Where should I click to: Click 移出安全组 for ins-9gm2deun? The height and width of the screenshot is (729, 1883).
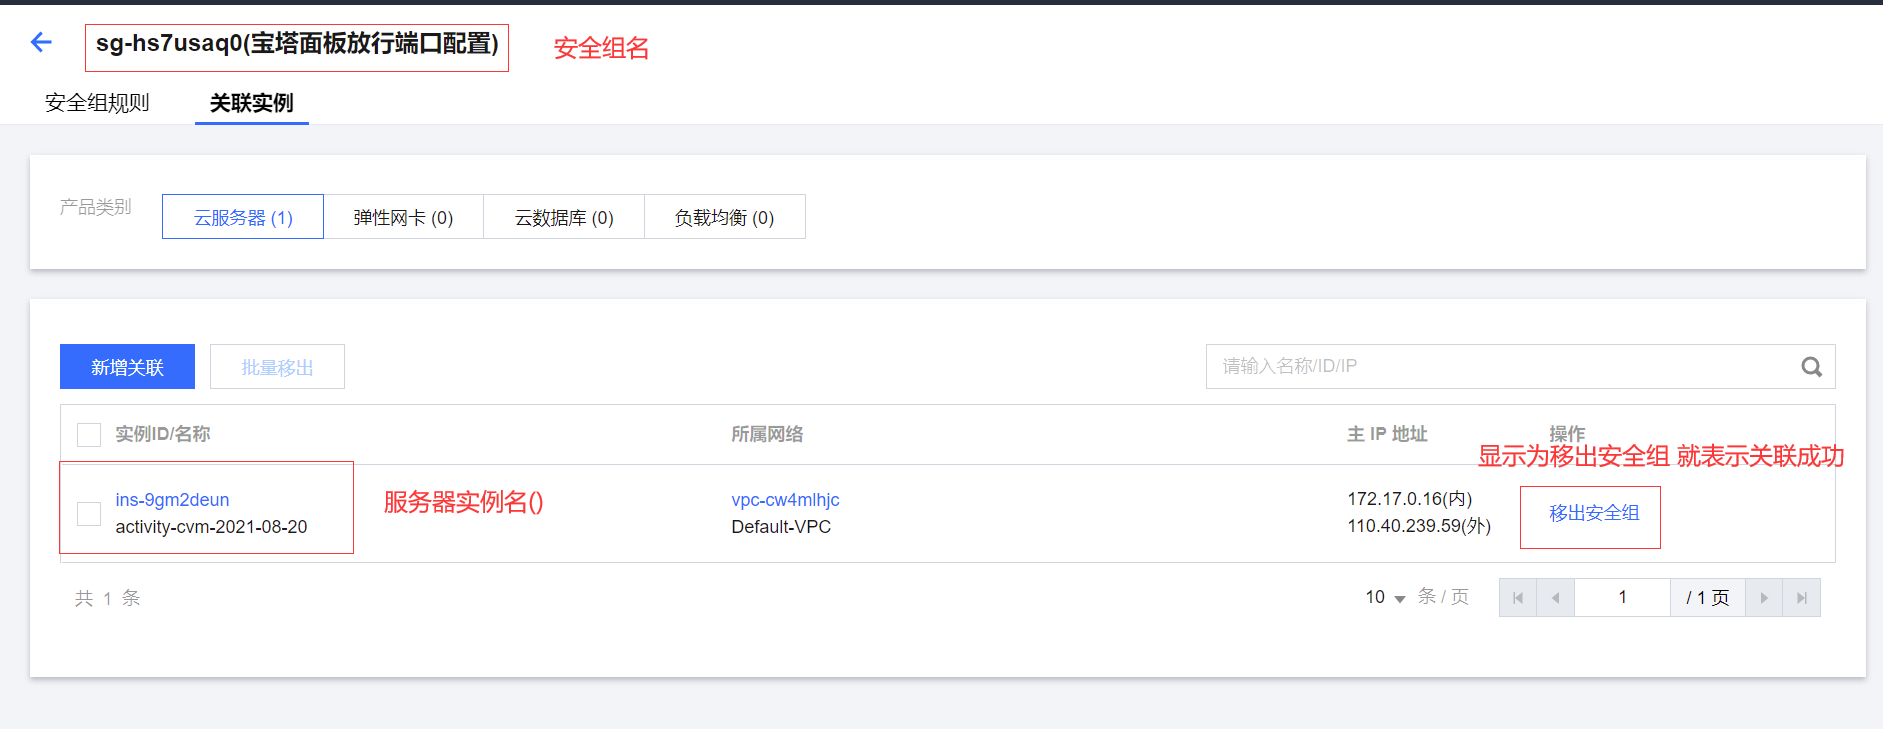1594,513
